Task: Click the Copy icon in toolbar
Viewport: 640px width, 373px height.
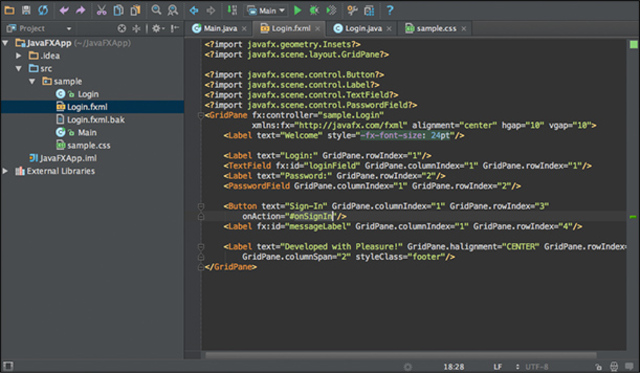Action: (x=118, y=10)
